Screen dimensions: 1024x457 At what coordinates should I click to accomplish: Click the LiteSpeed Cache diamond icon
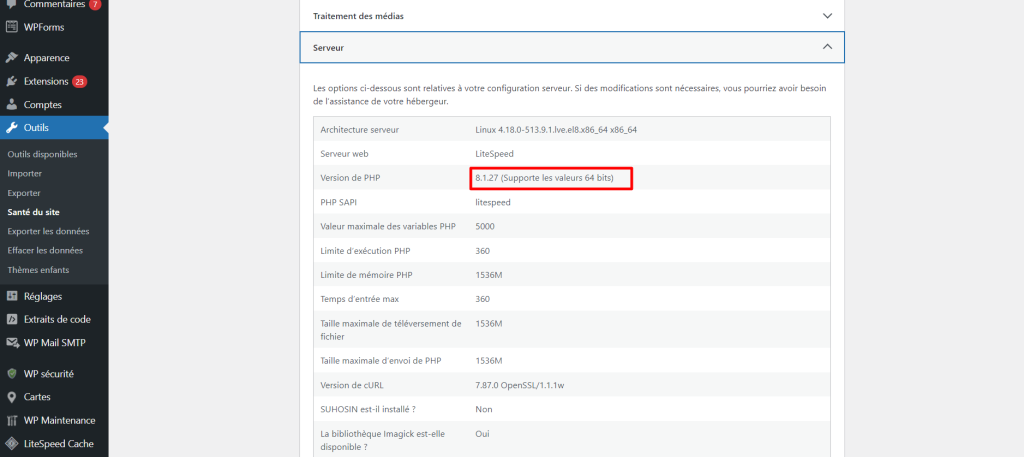[x=11, y=444]
